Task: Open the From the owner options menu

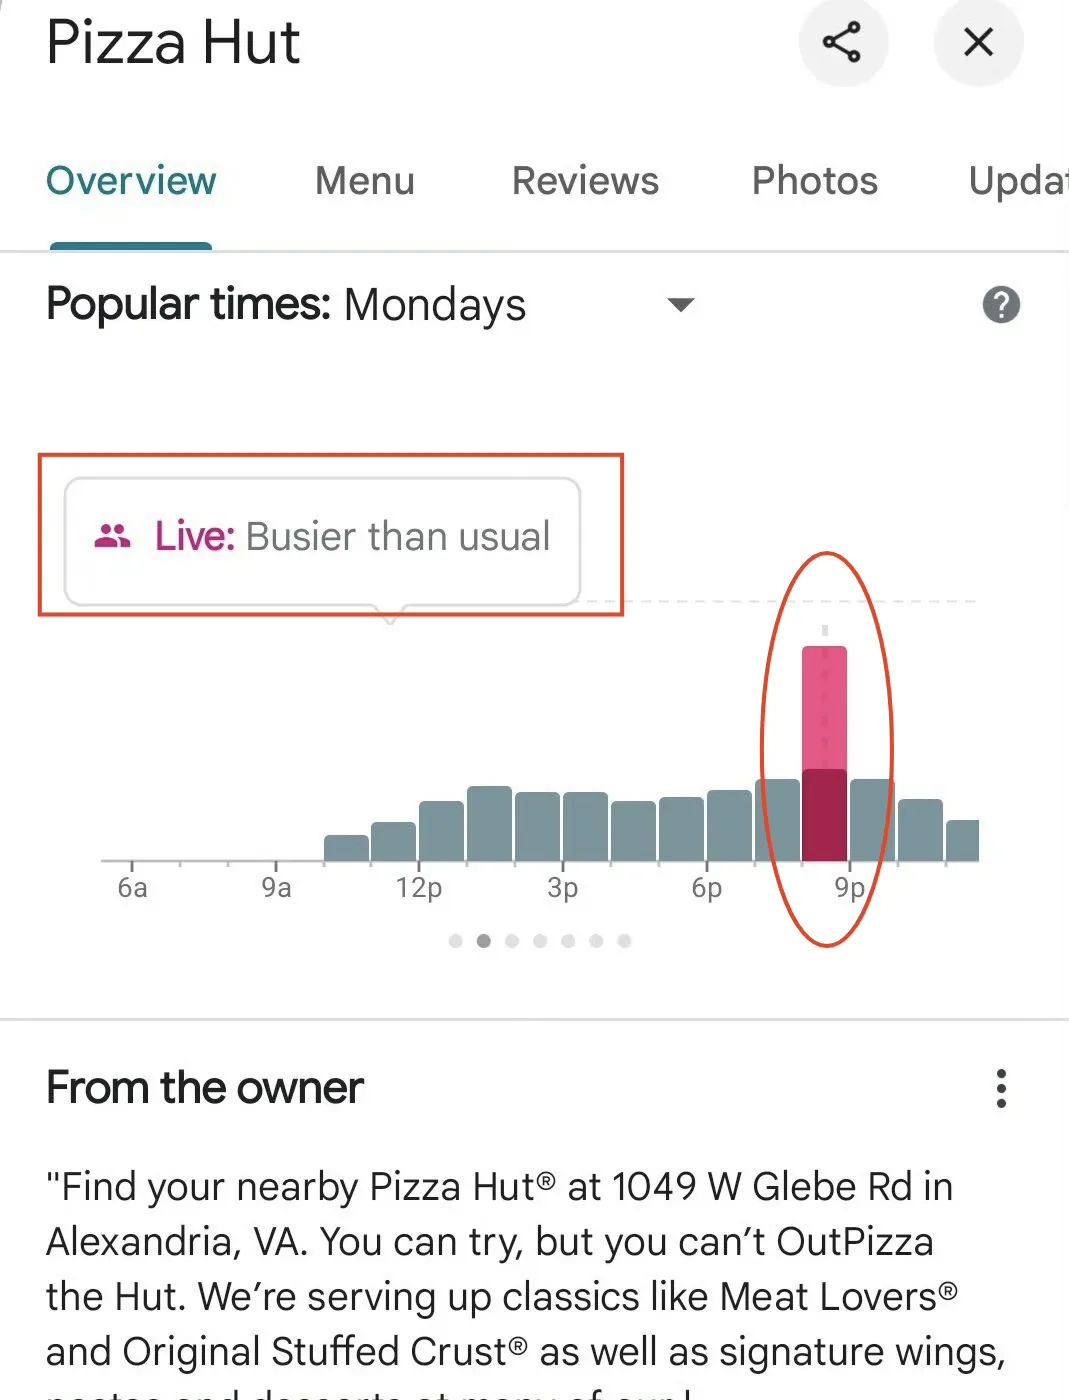Action: 1001,1088
